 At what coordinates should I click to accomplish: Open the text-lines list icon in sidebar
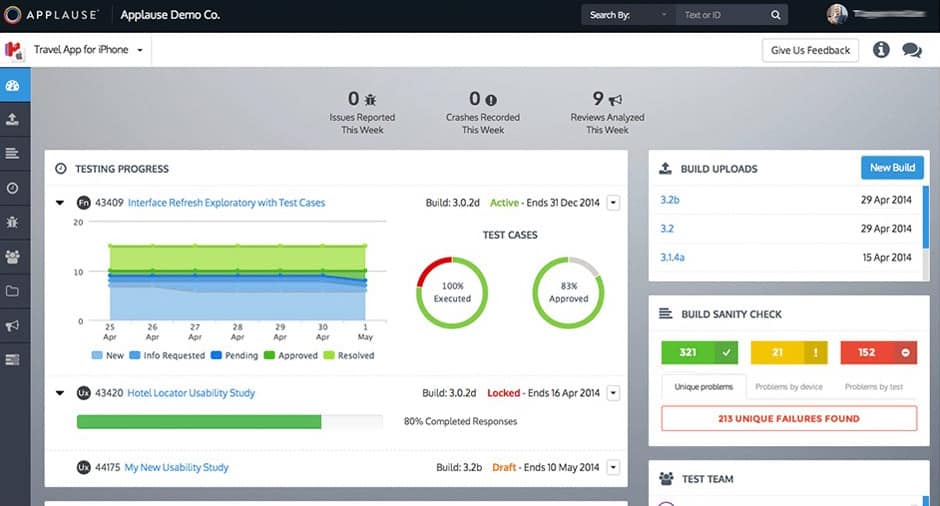click(13, 154)
